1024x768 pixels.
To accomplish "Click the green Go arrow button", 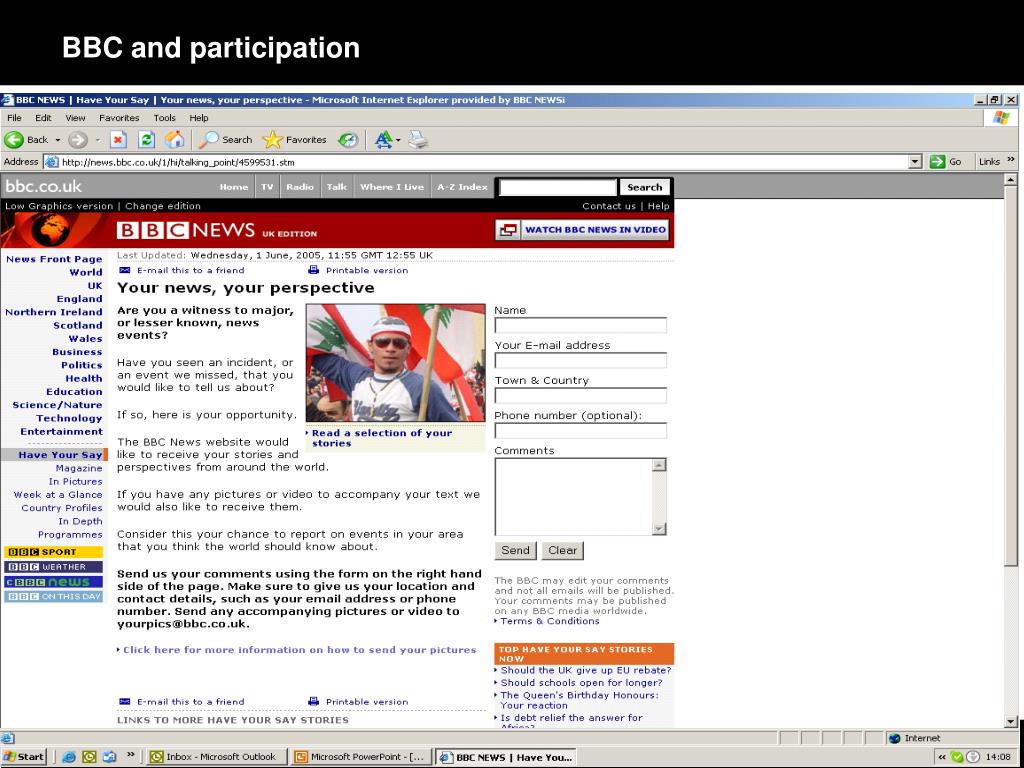I will (938, 162).
